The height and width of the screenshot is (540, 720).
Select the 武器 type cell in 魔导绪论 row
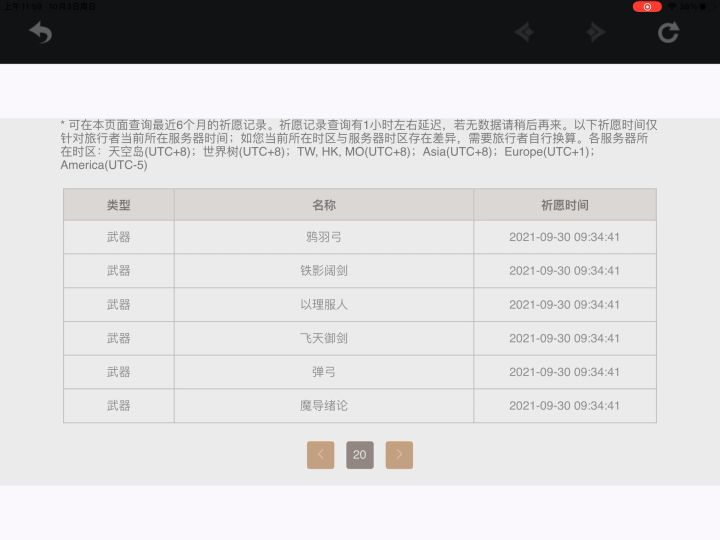118,405
